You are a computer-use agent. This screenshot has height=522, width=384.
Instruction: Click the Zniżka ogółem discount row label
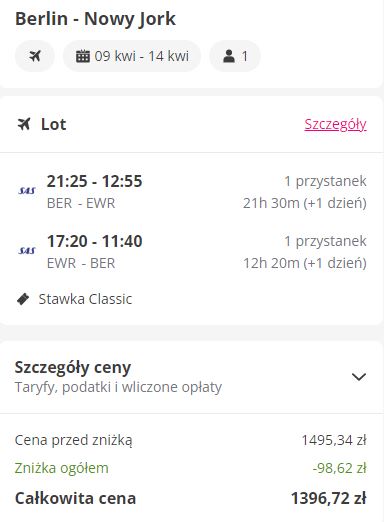click(x=62, y=468)
